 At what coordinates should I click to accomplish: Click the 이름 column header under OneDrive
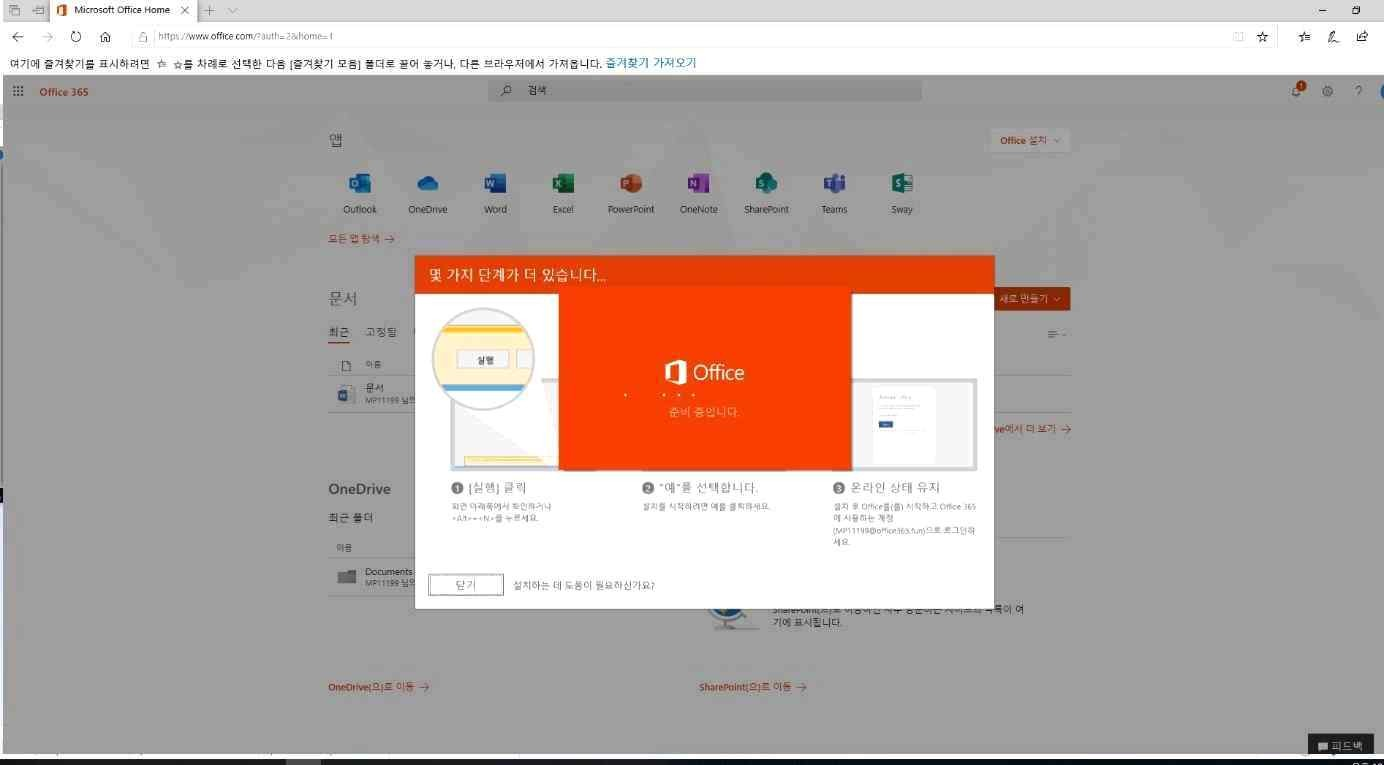point(344,548)
